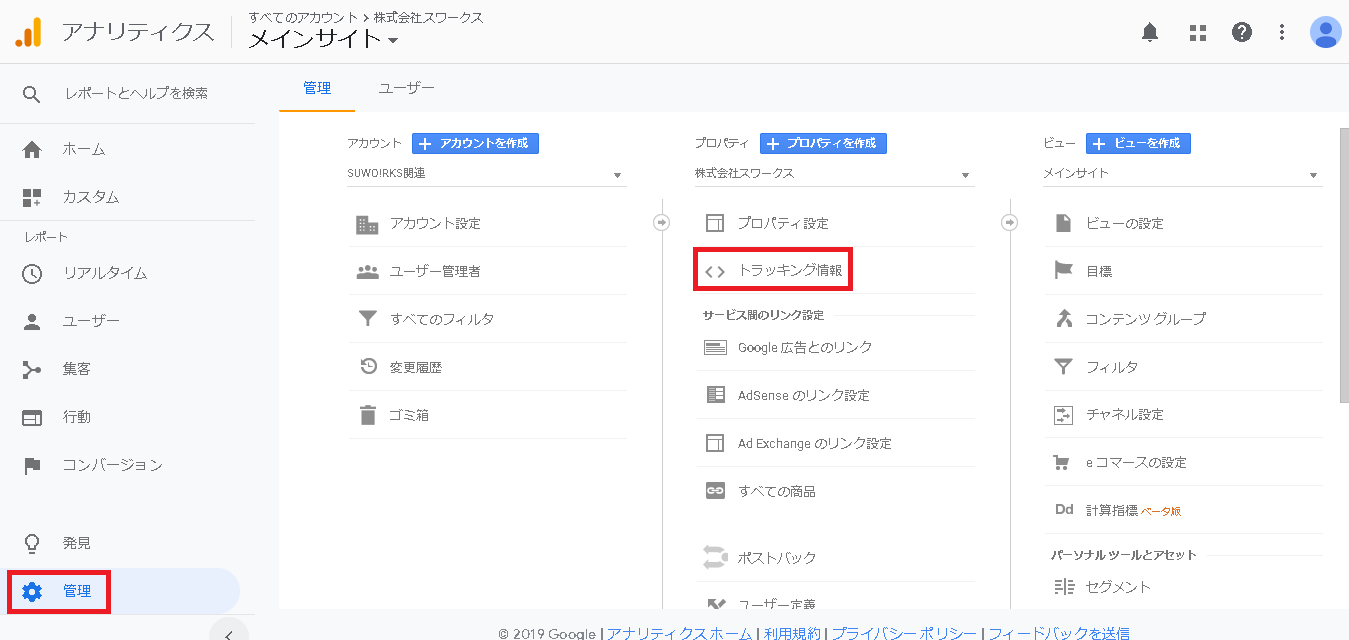
Task: Click the help question mark icon
Action: (x=1241, y=32)
